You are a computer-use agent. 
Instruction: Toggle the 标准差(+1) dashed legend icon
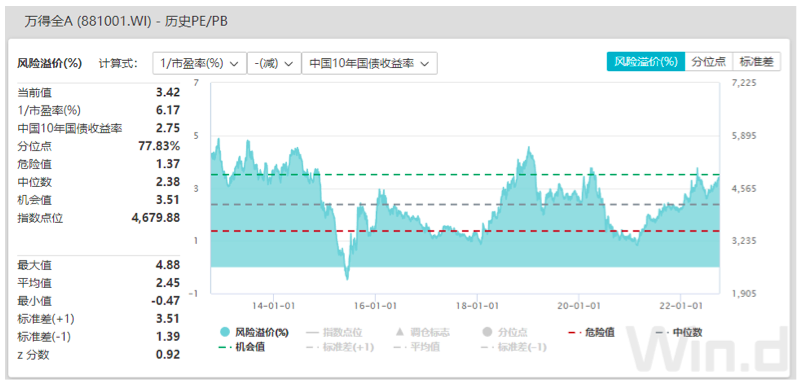312,347
